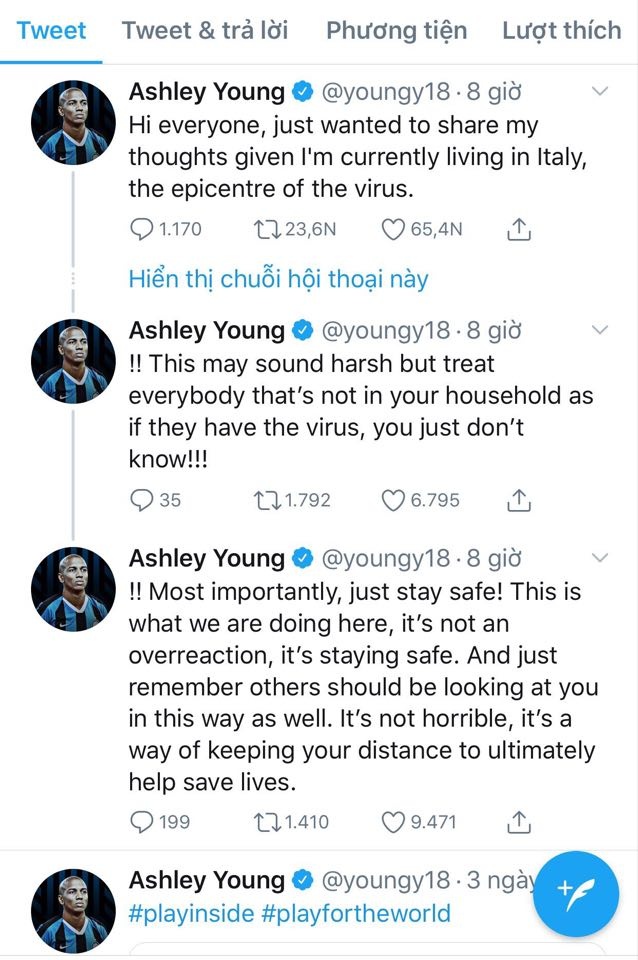The image size is (638, 960).
Task: Expand options on the second tweet
Action: click(x=600, y=329)
